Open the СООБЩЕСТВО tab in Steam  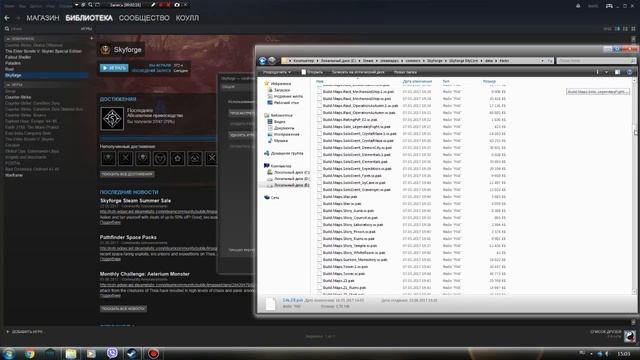144,18
